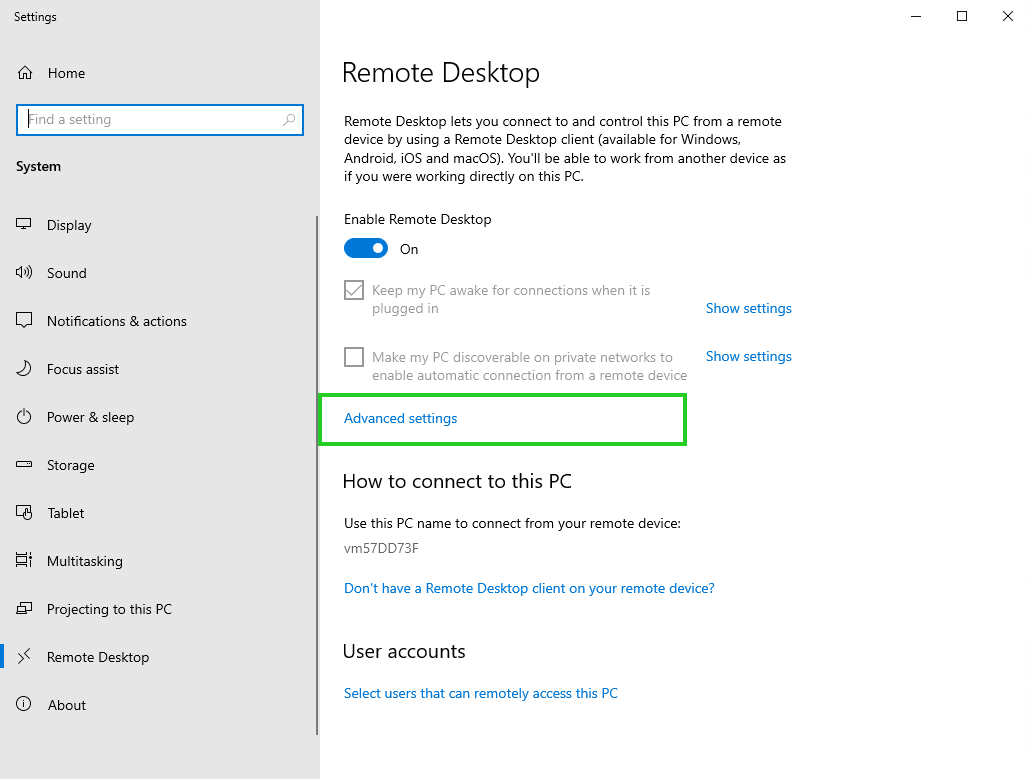Screen dimensions: 1031x779
Task: Click How to connect to this PC heading
Action: [x=457, y=481]
